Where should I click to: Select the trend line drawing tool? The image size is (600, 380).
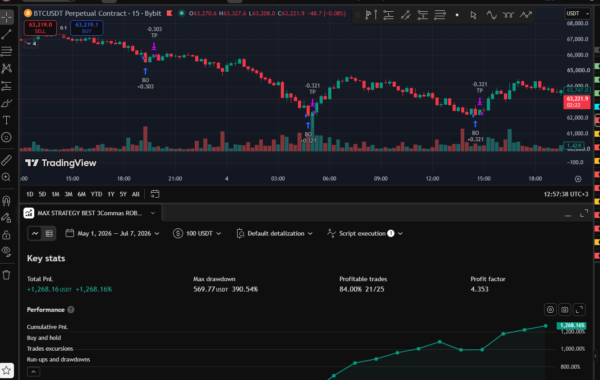click(x=7, y=34)
